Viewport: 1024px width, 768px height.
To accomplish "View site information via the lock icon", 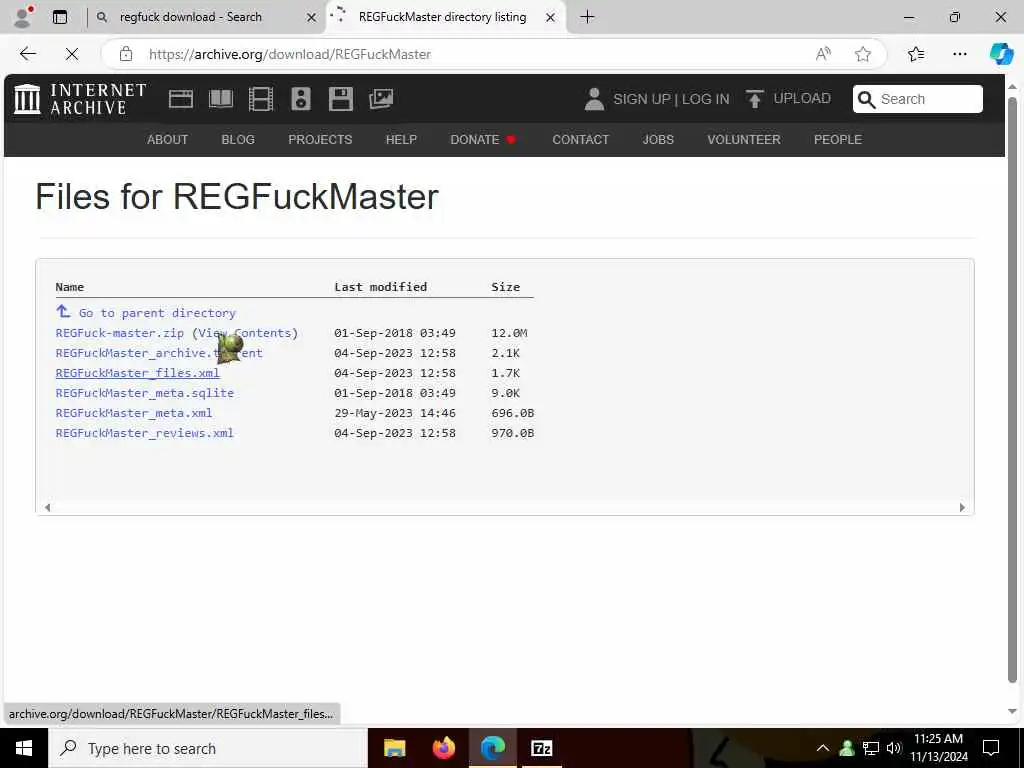I will pos(126,54).
